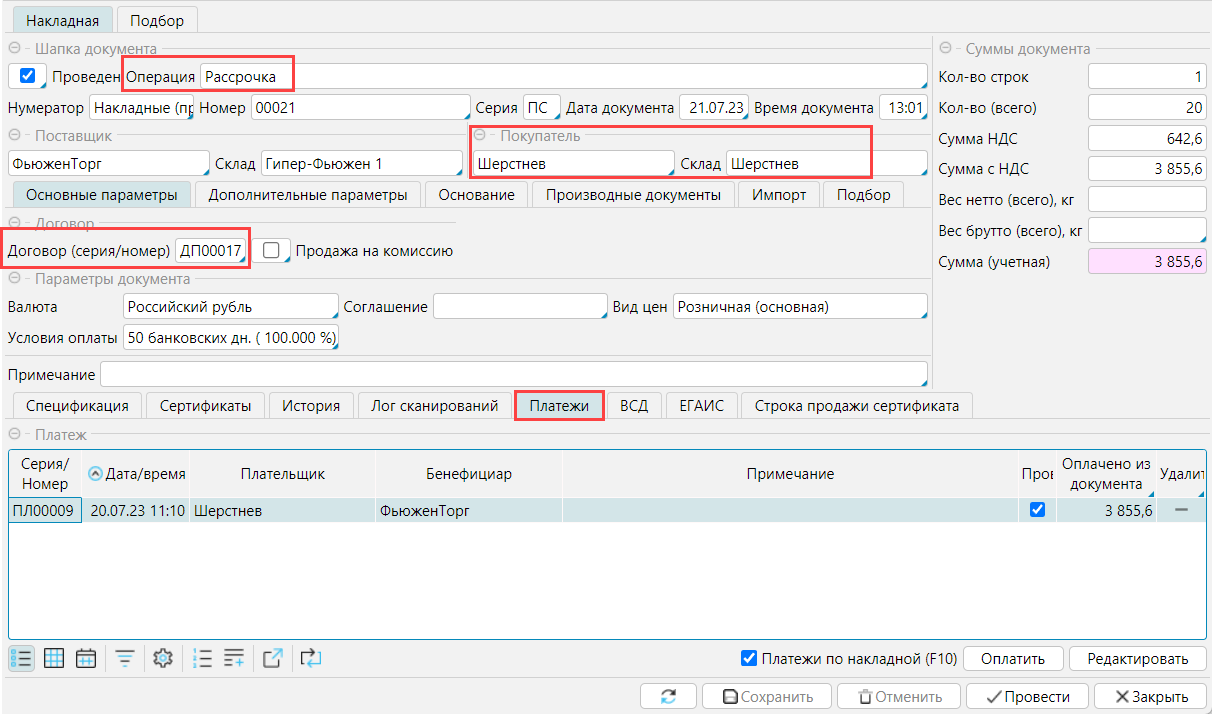Image resolution: width=1212 pixels, height=714 pixels.
Task: Click the numbered list icon
Action: click(202, 658)
